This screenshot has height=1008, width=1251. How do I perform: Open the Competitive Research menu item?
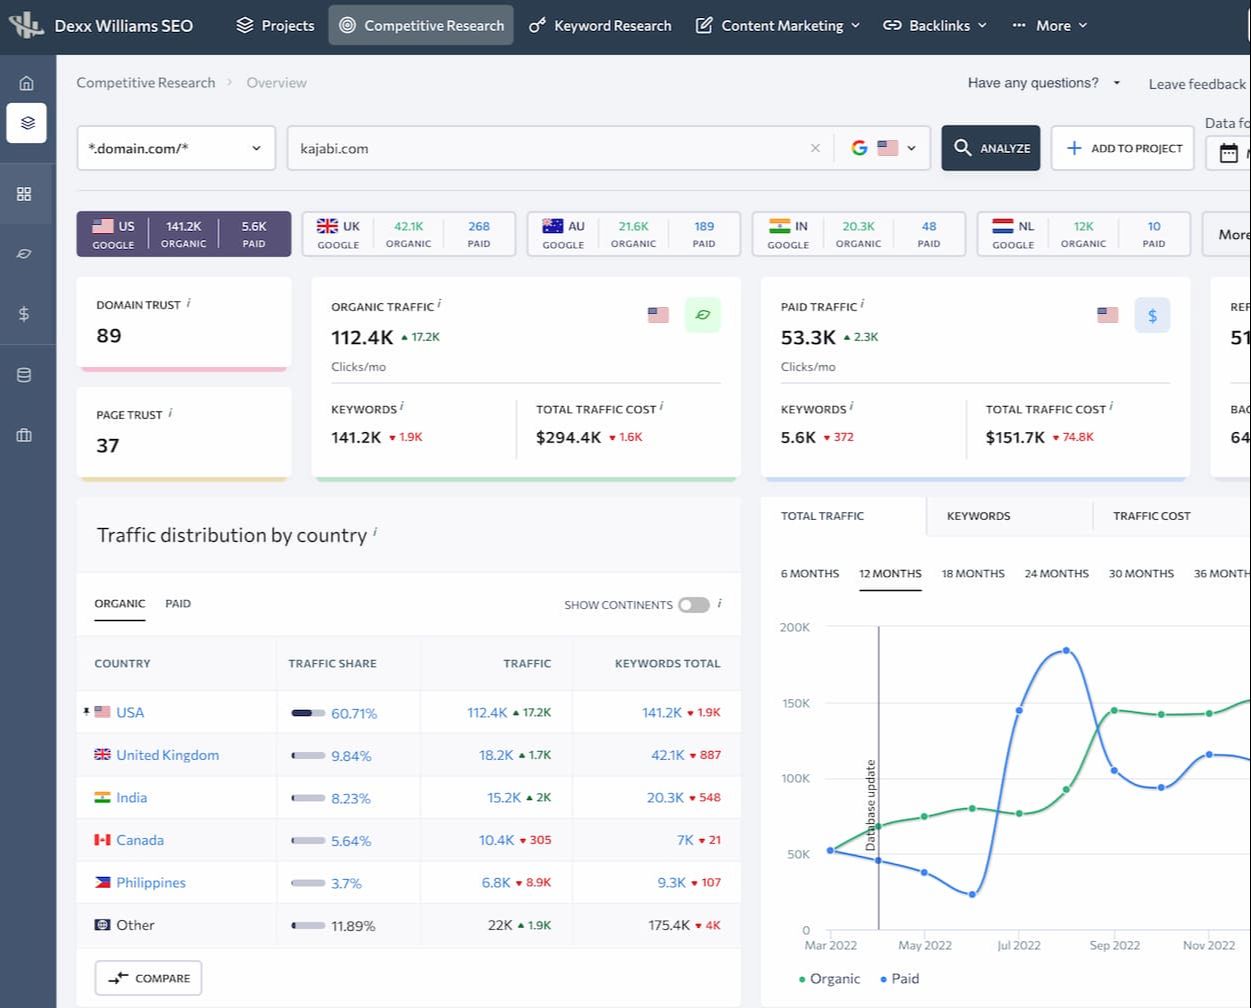point(421,25)
